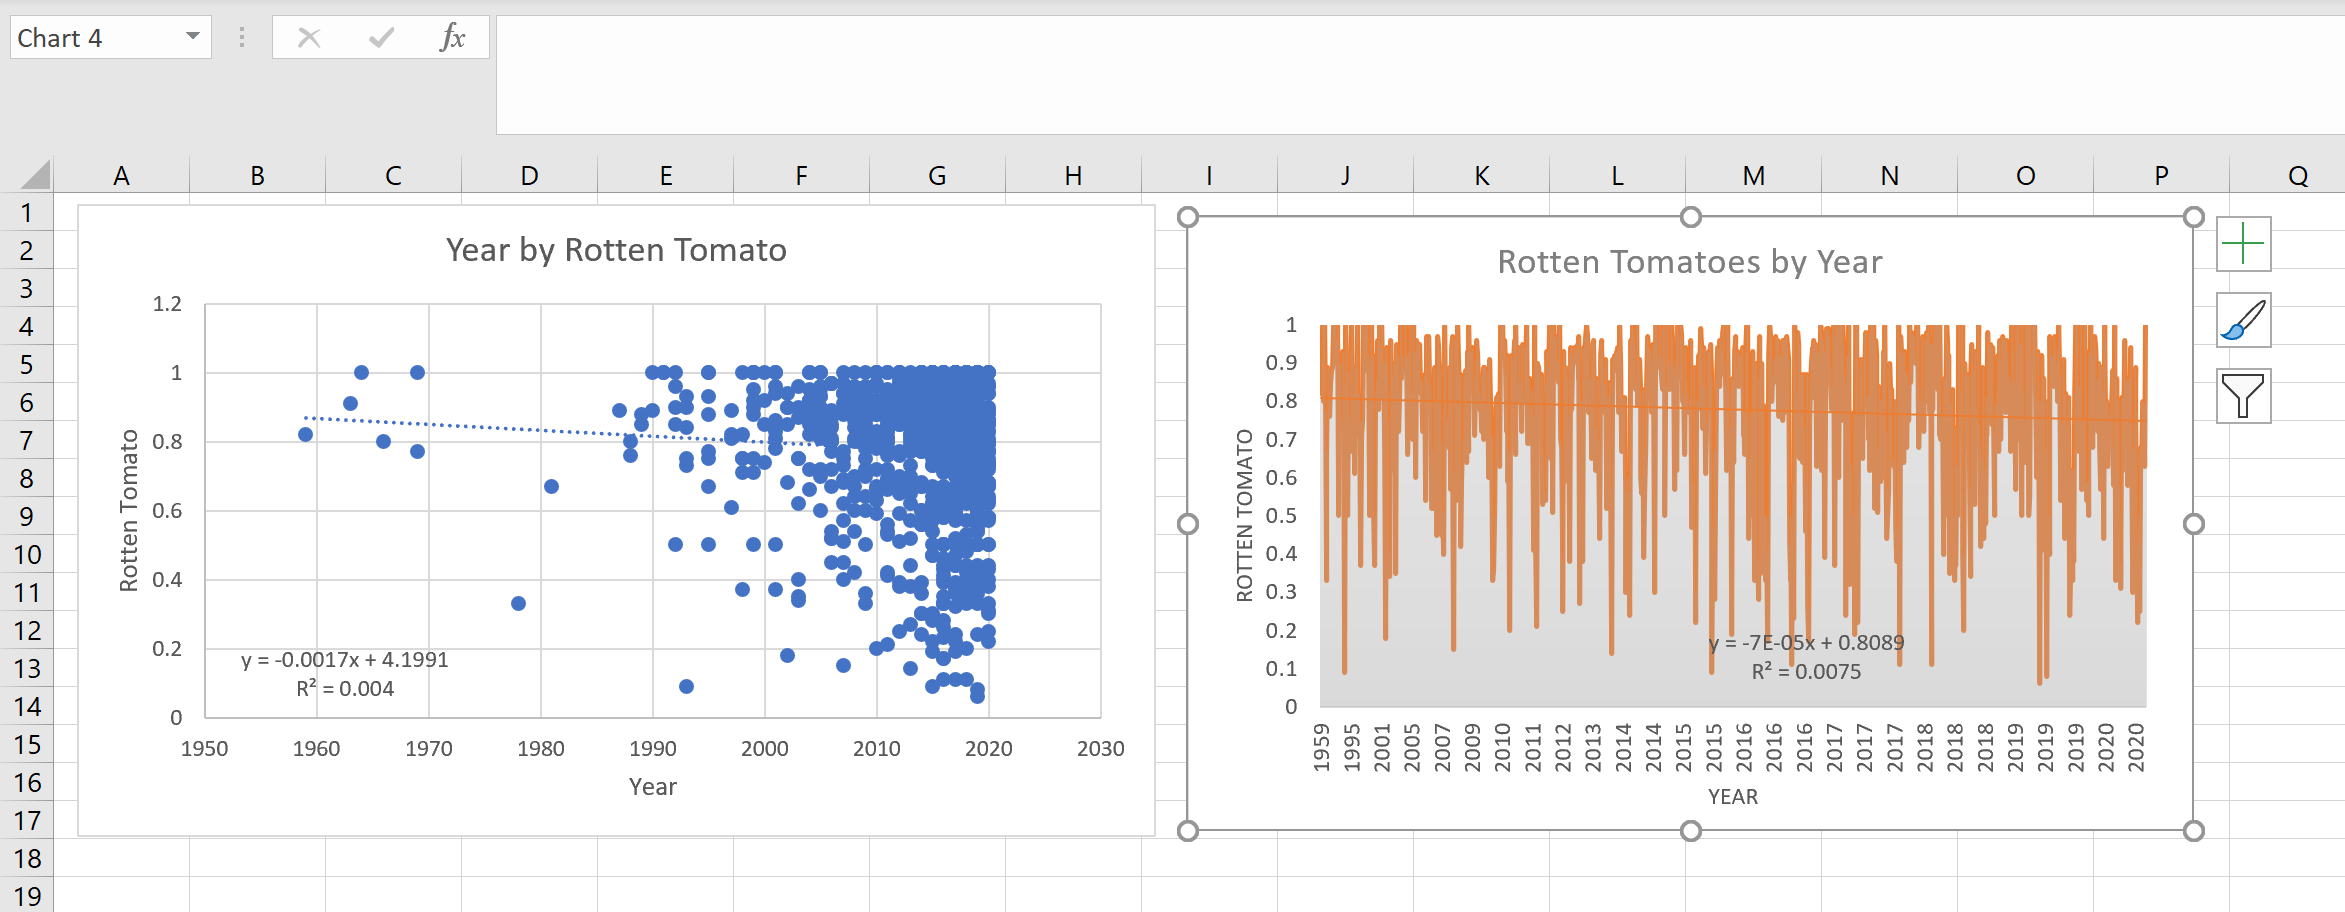Select the Rotten Tomatoes by Year chart title
Image resolution: width=2345 pixels, height=912 pixels.
pos(1689,261)
